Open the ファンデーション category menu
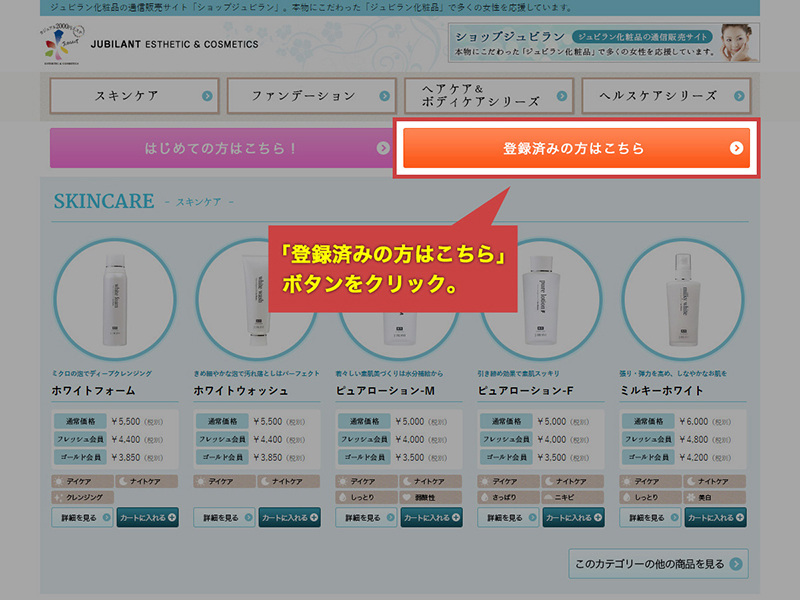The image size is (800, 600). (312, 95)
